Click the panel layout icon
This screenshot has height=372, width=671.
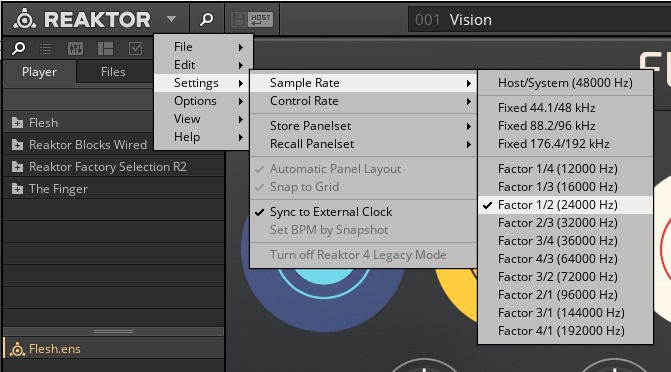click(105, 49)
